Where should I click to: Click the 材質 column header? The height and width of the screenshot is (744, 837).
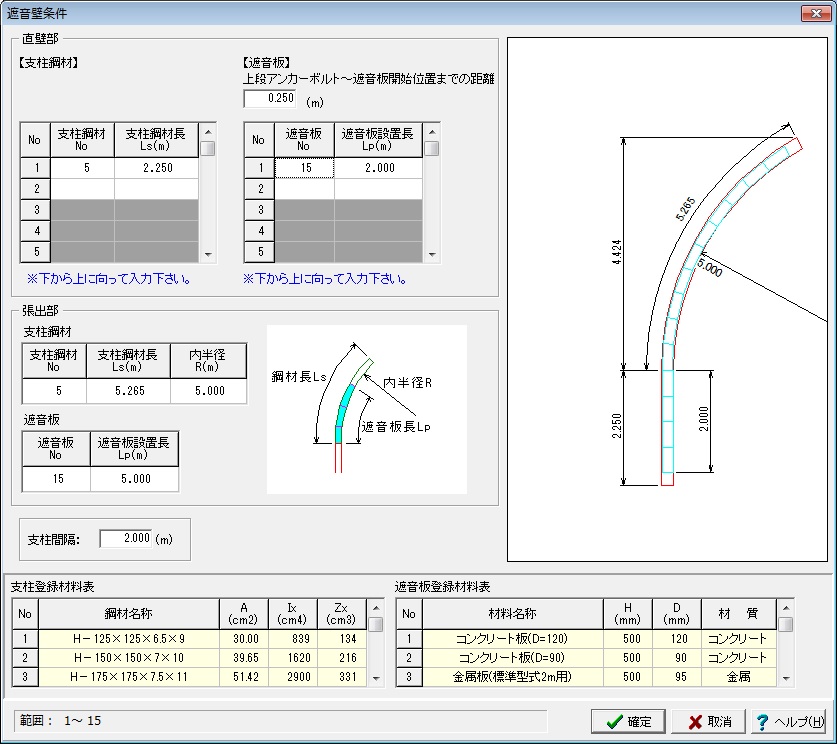point(739,614)
